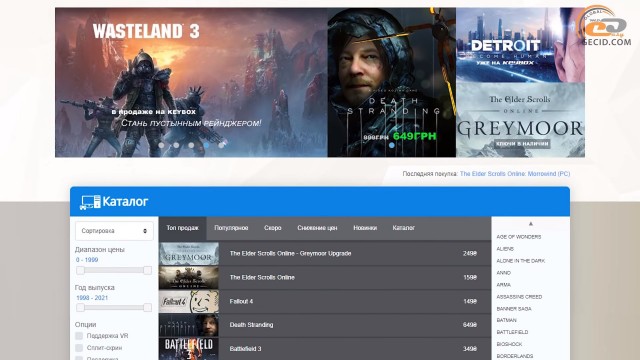Viewport: 640px width, 360px height.
Task: Click the Battlefield 3 list thumbnail
Action: (189, 349)
